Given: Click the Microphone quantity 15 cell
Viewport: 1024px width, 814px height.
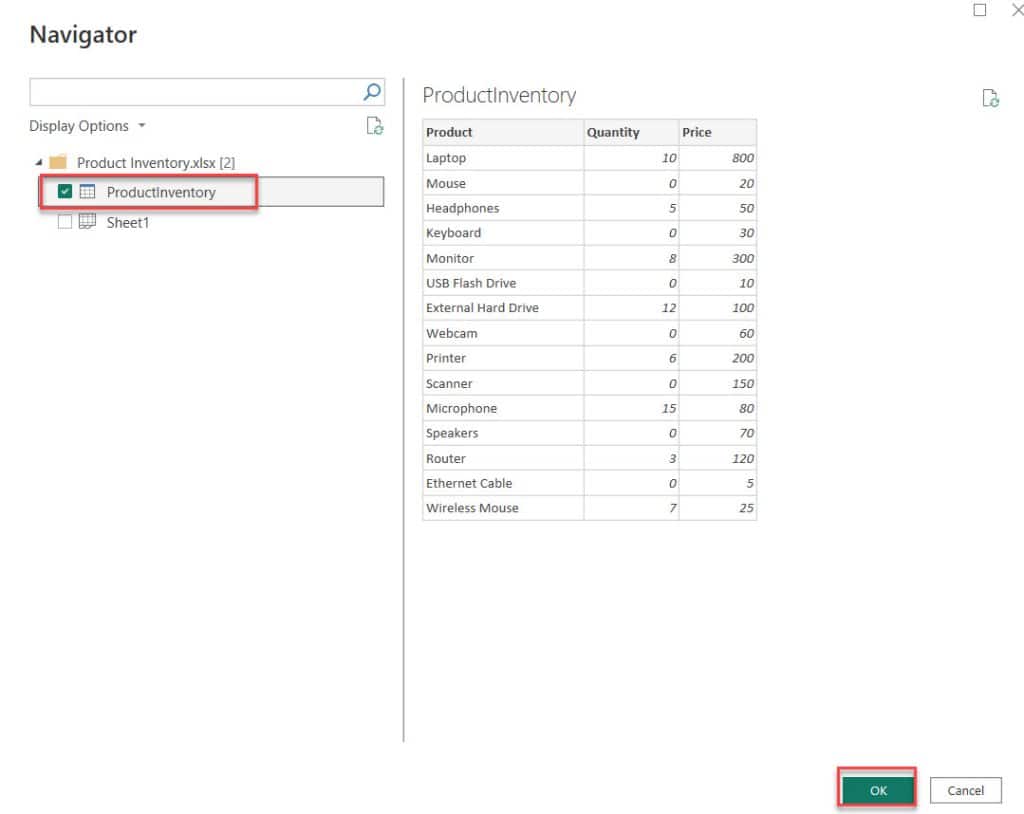Looking at the screenshot, I should click(x=631, y=408).
